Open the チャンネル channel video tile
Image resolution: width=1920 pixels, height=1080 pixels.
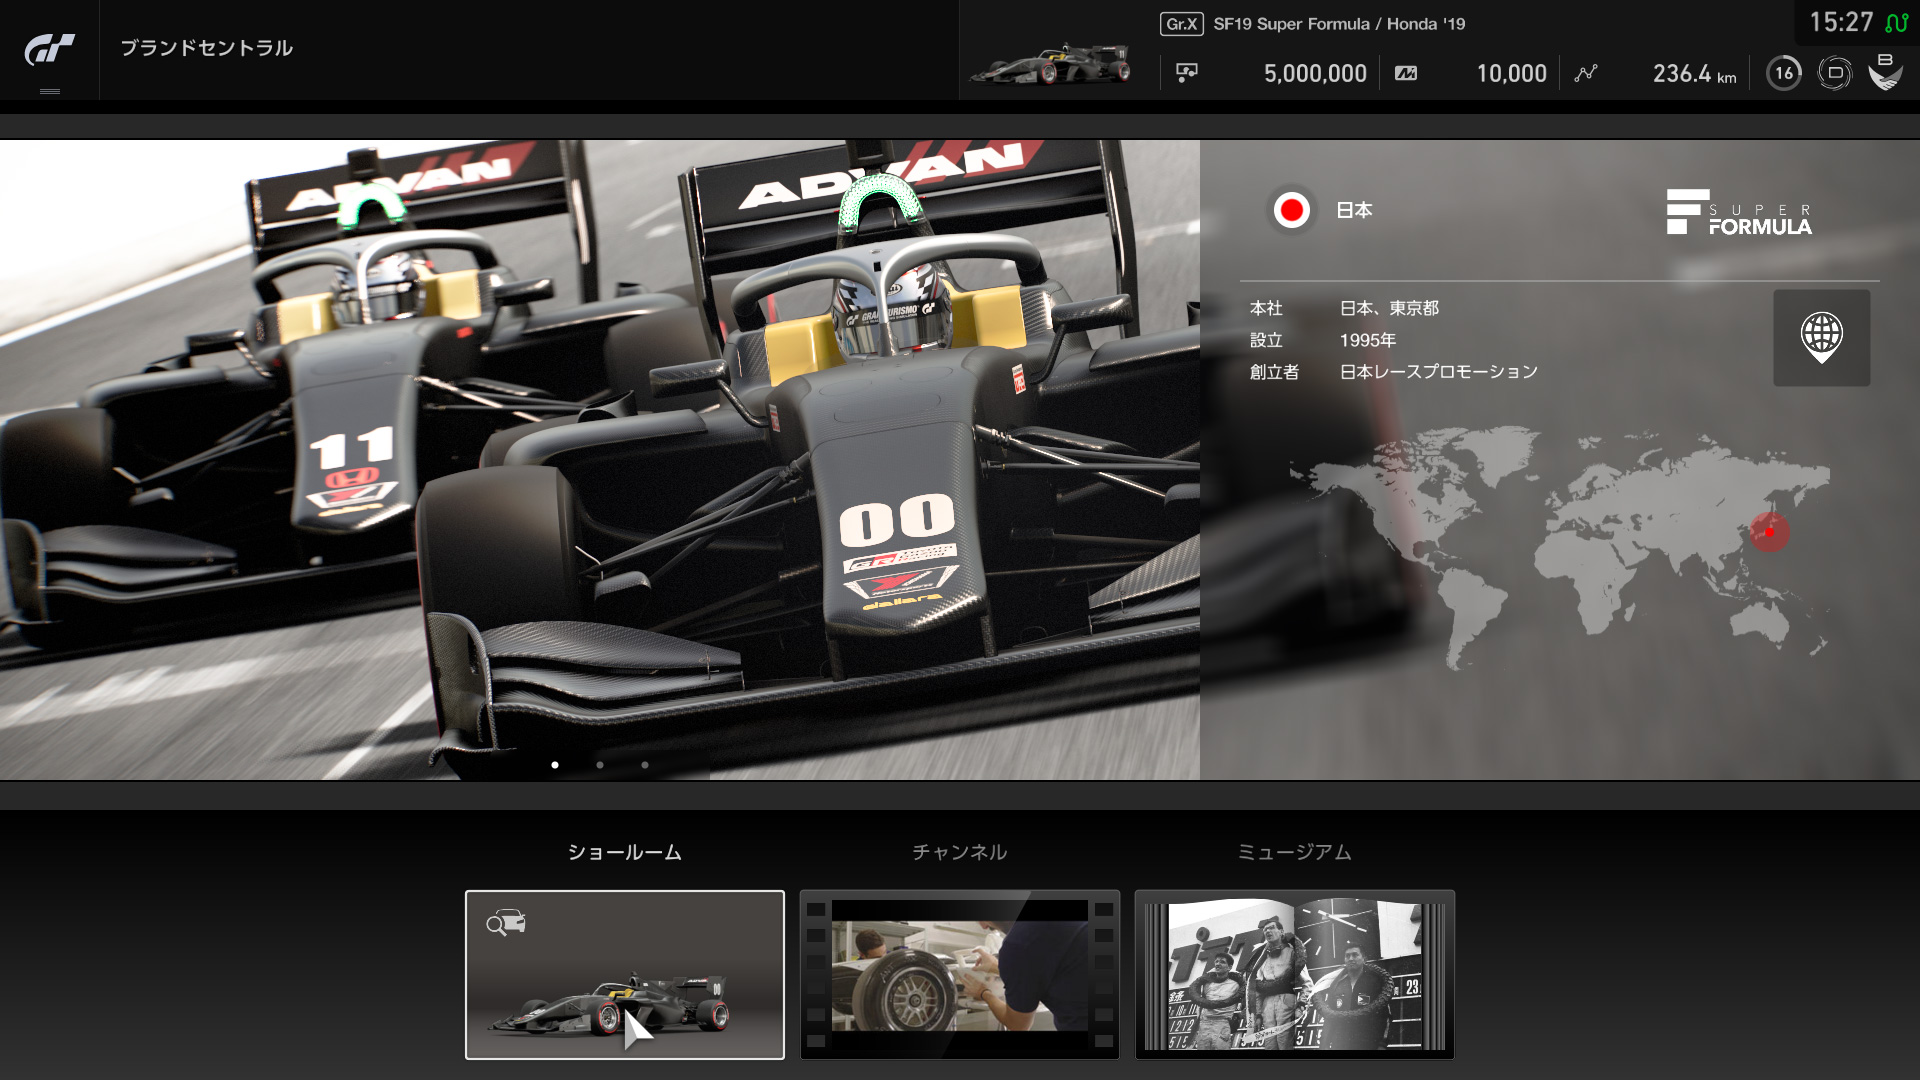click(959, 975)
